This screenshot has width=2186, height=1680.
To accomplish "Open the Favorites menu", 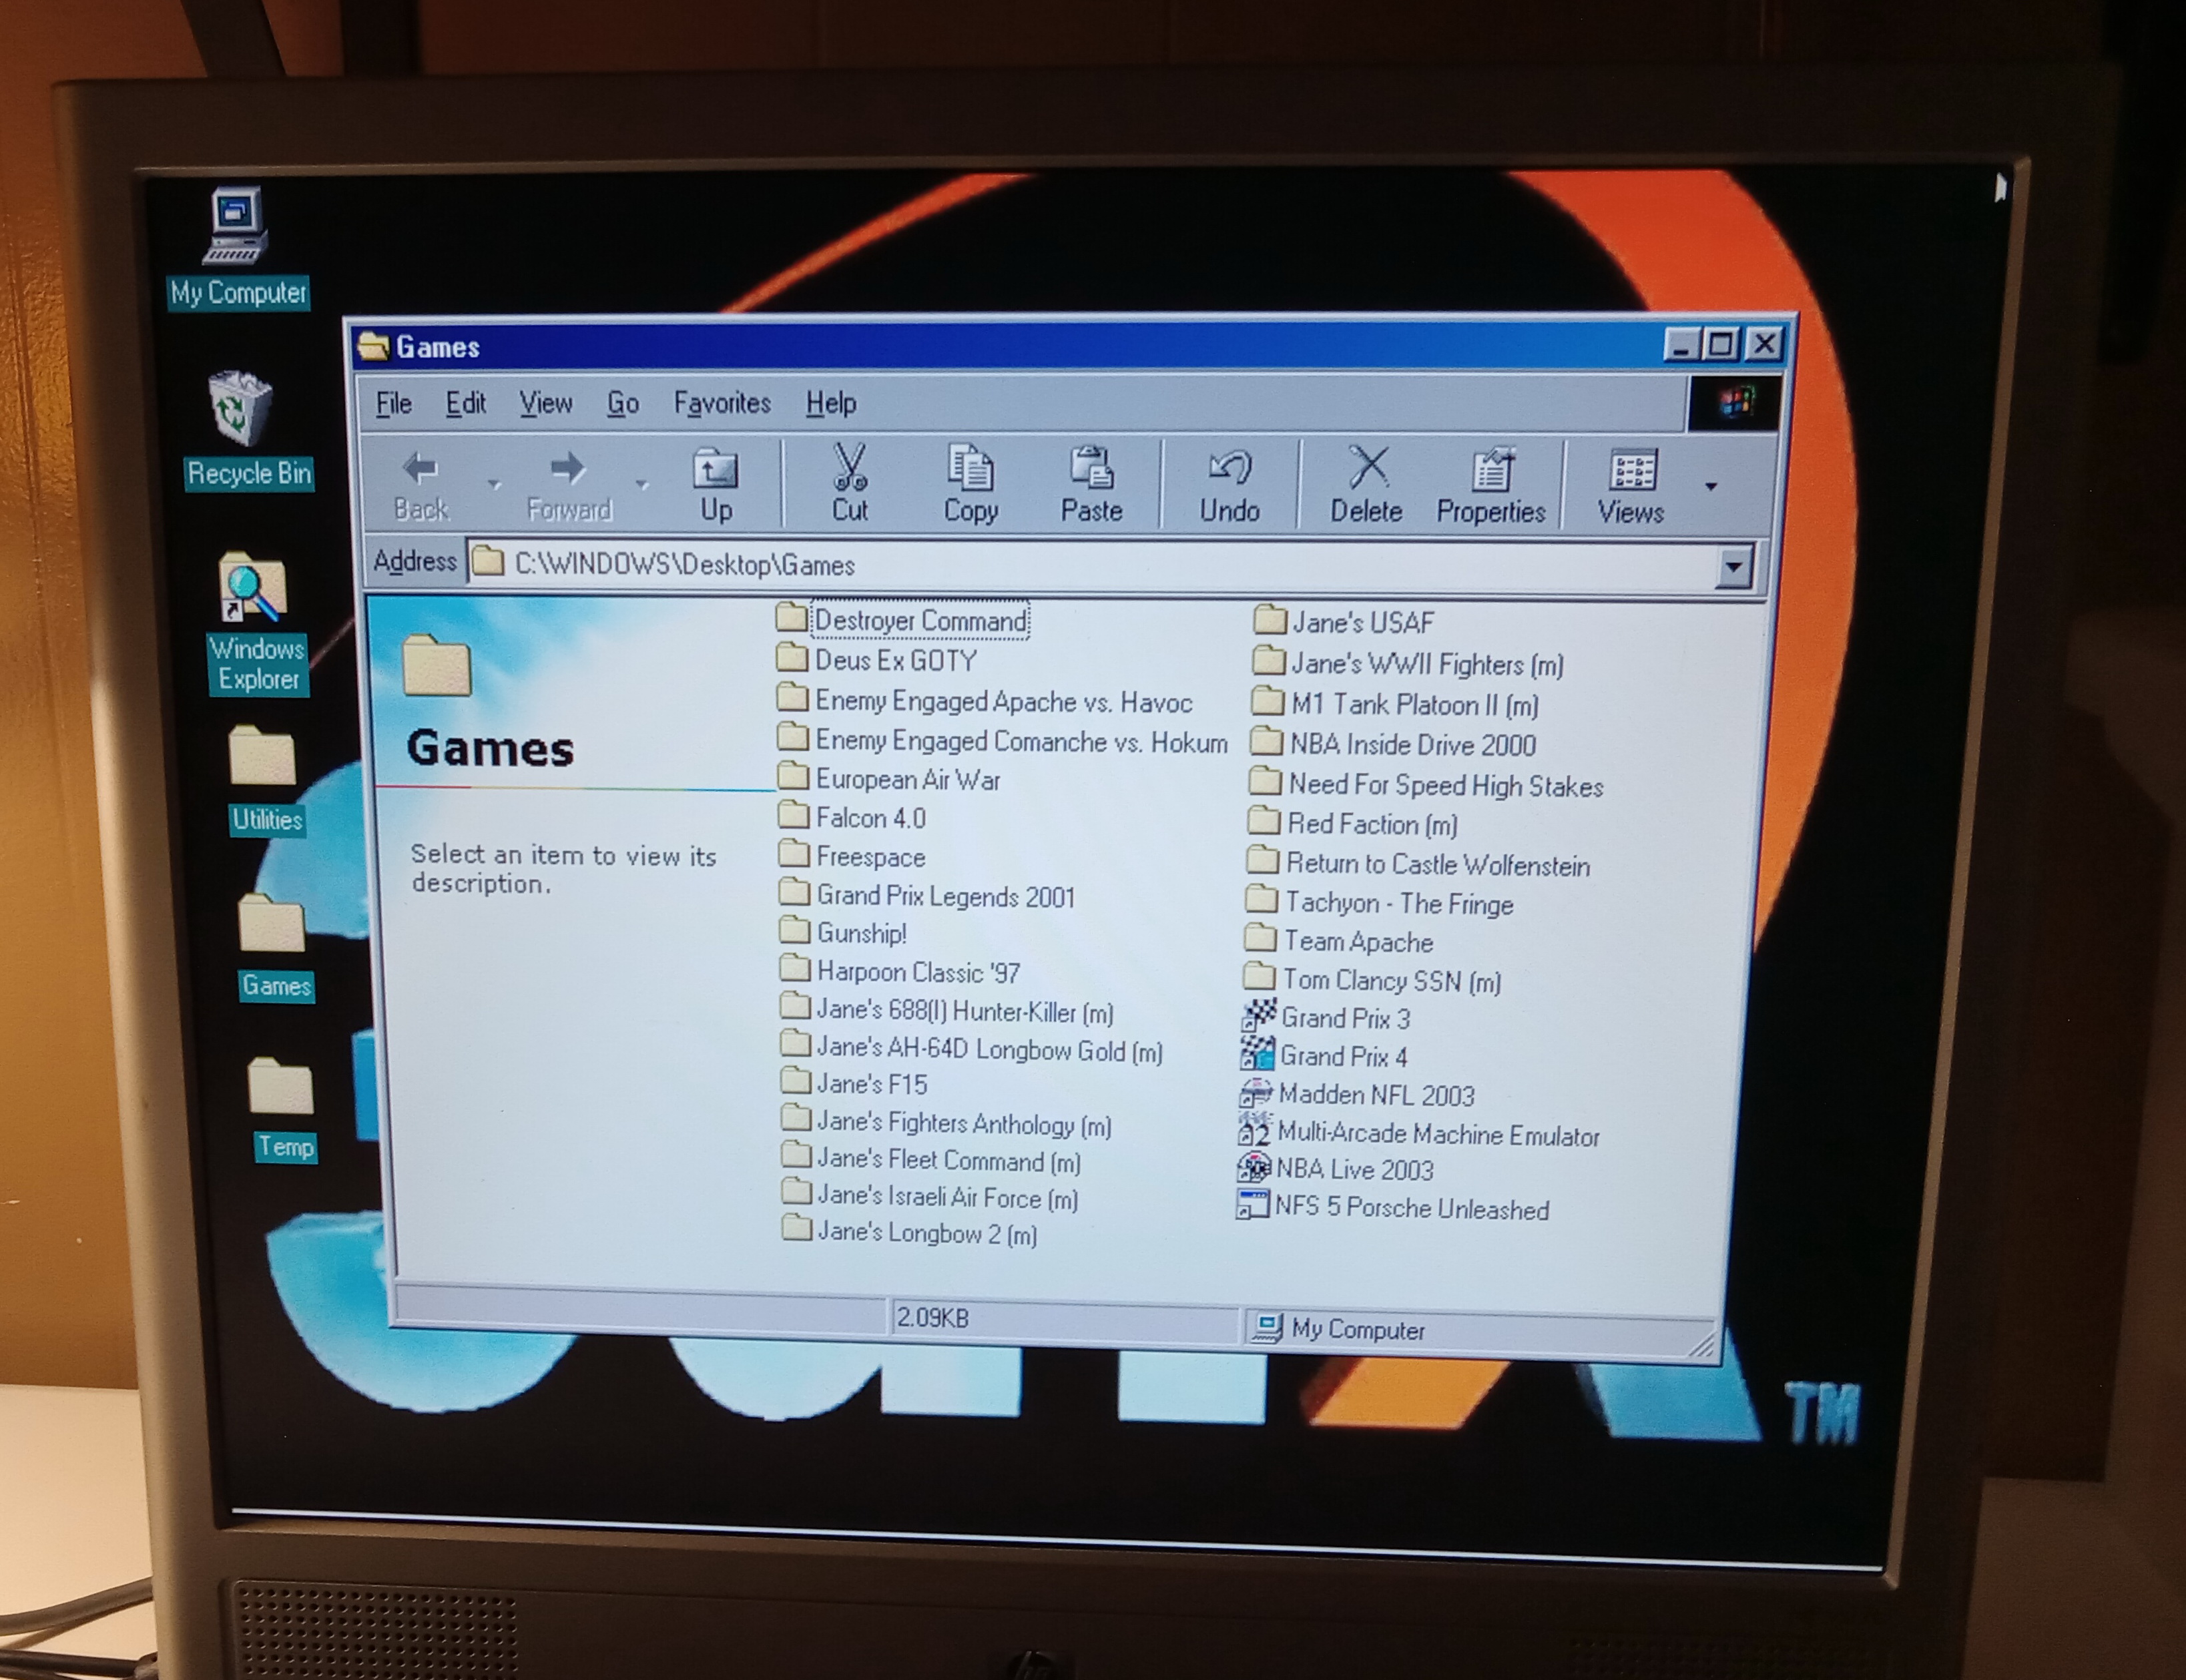I will pos(722,403).
